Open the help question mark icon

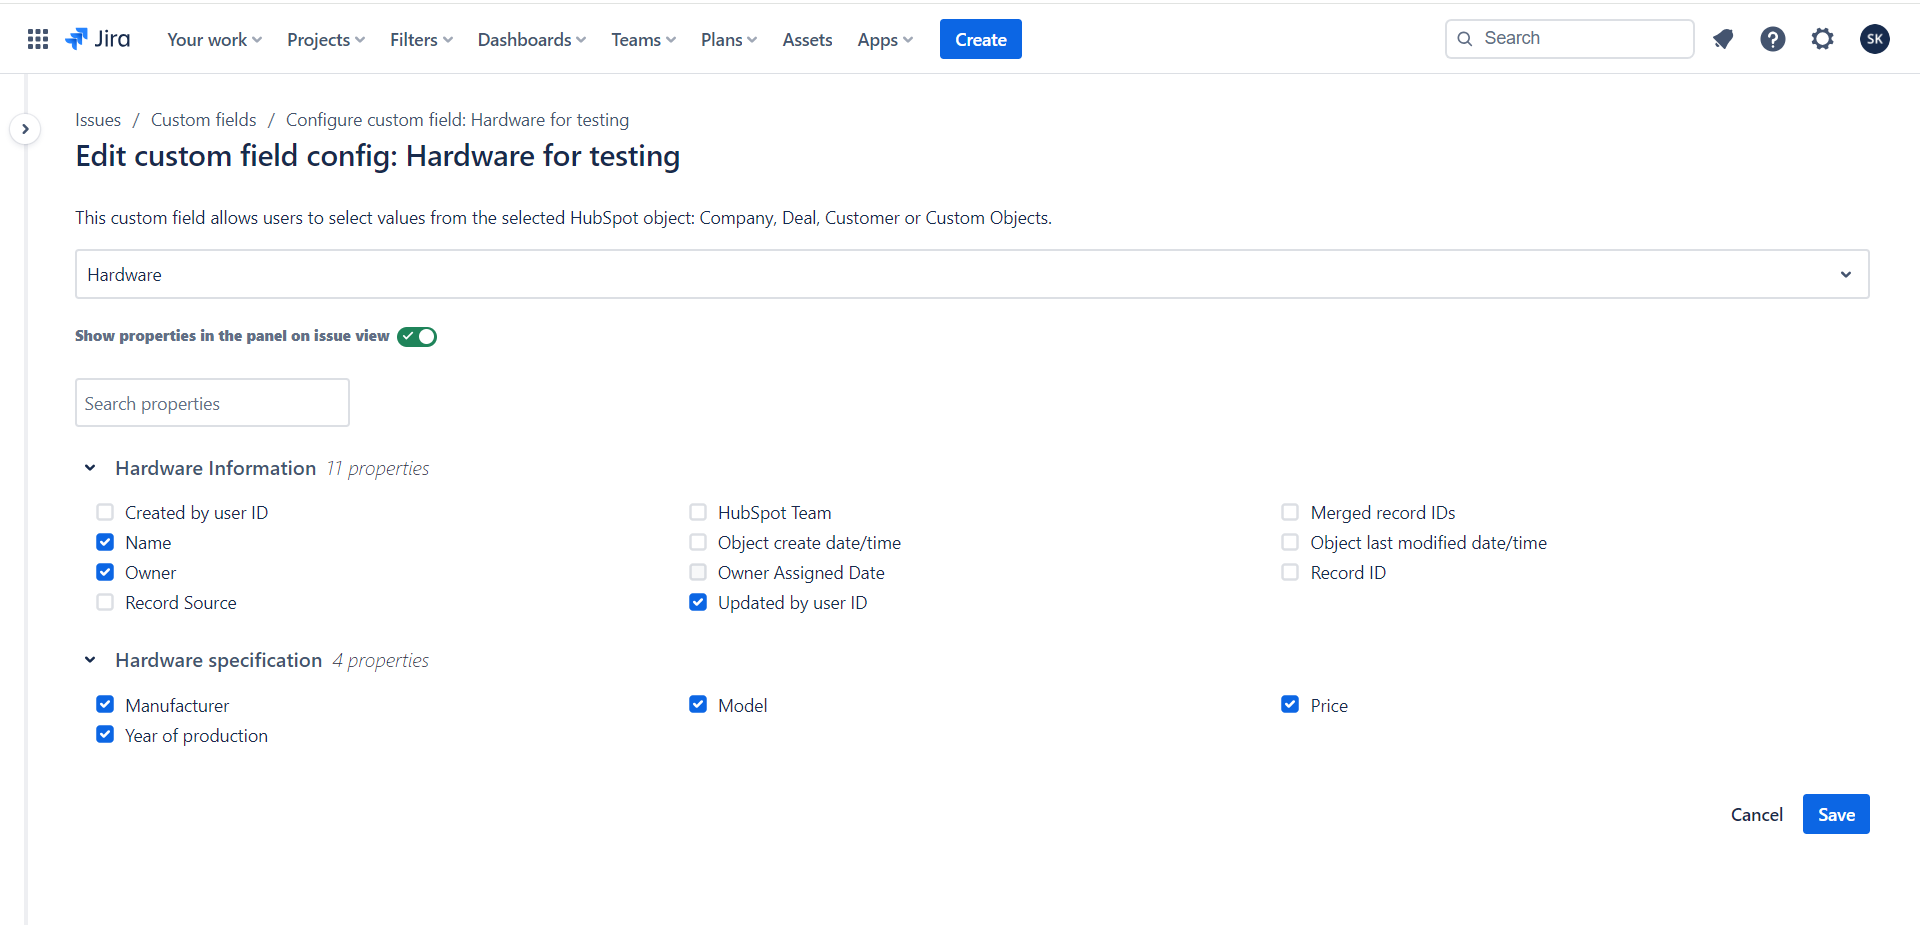(1772, 39)
